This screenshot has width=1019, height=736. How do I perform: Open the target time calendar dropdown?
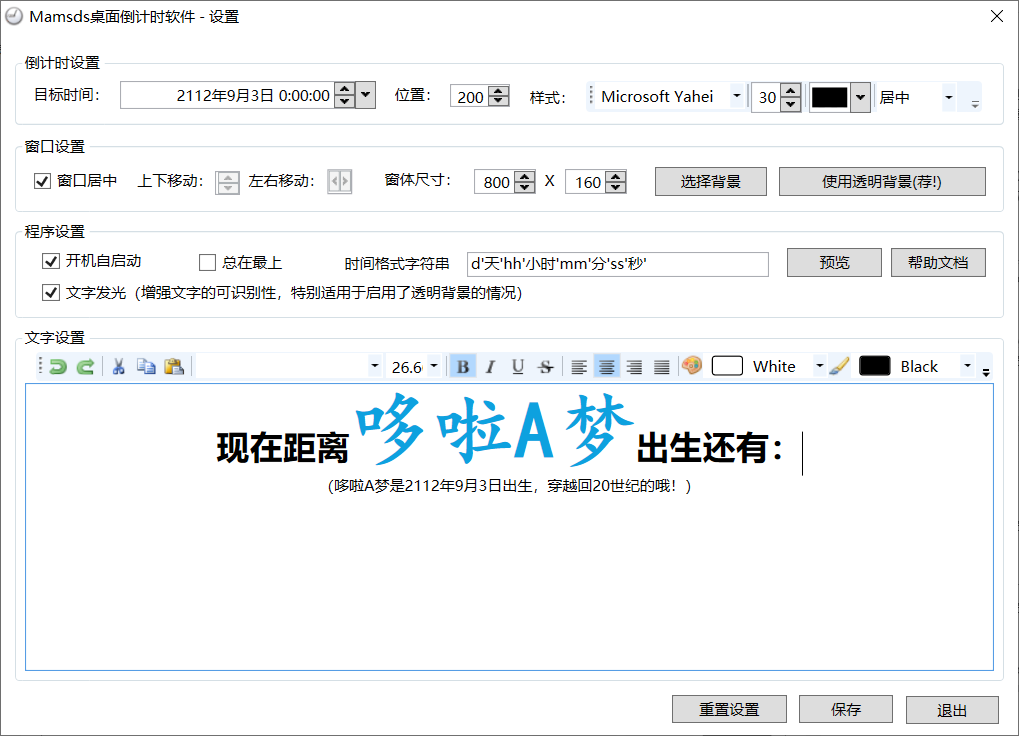pos(367,95)
